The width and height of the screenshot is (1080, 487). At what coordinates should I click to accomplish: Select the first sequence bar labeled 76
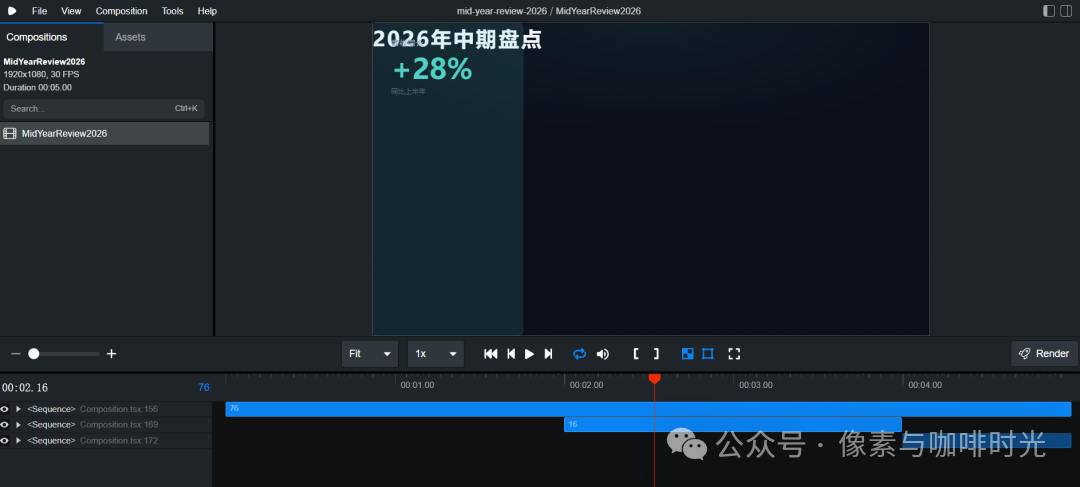coord(648,409)
